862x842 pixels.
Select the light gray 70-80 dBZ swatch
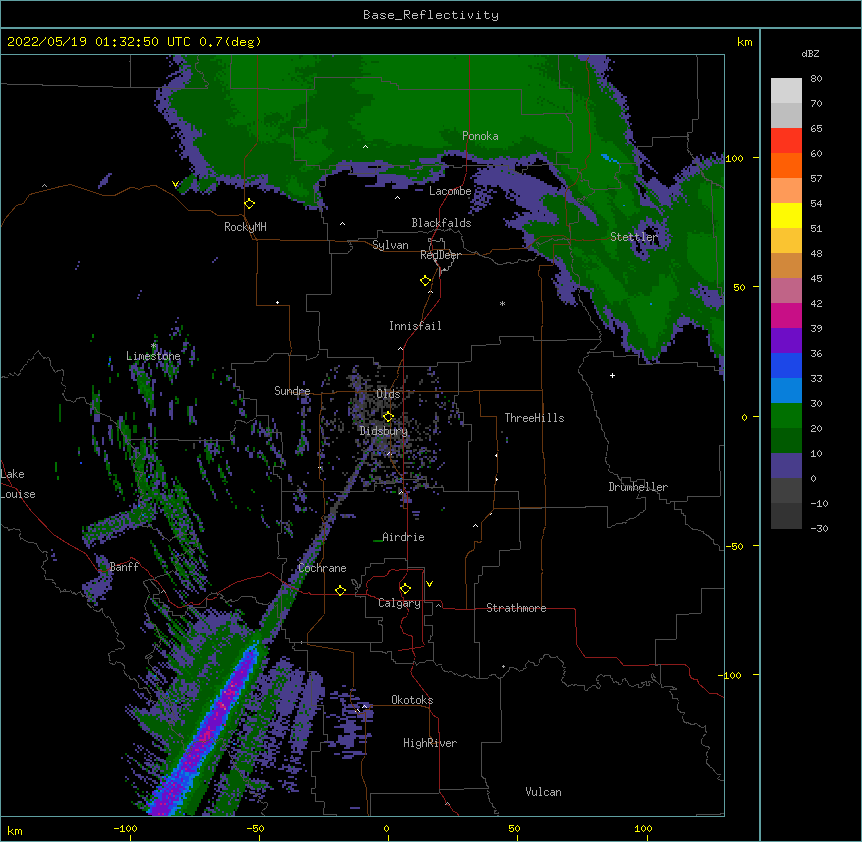(786, 91)
